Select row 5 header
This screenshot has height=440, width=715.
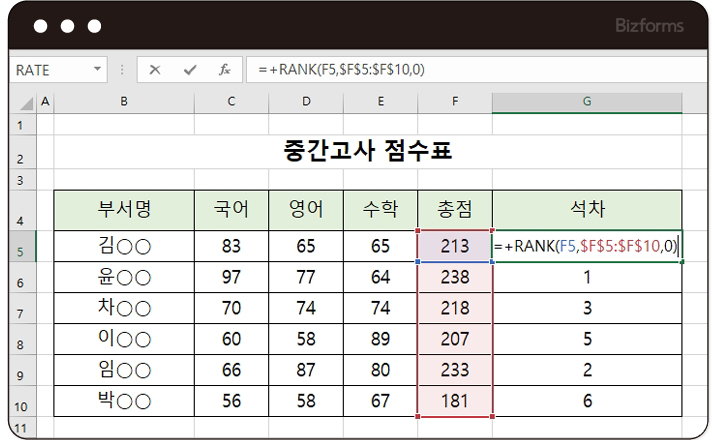coord(20,247)
